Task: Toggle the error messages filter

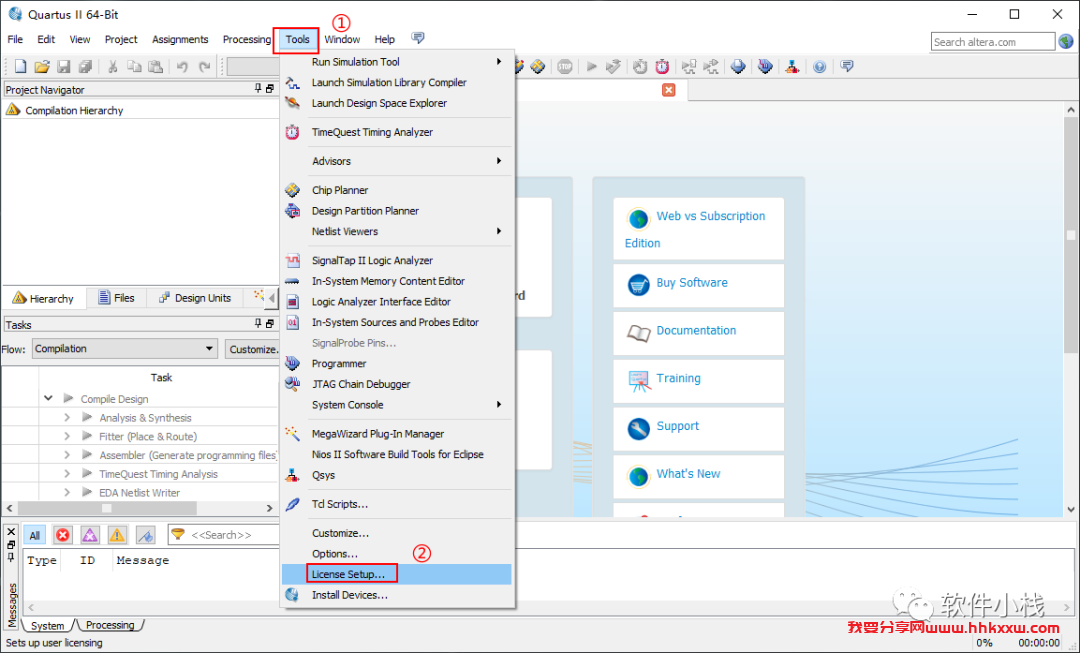Action: pos(63,535)
